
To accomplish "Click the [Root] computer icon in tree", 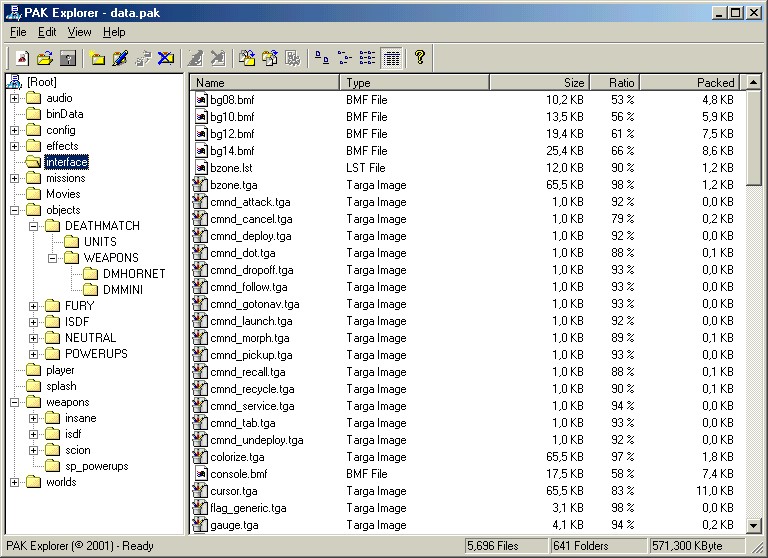I will (15, 81).
